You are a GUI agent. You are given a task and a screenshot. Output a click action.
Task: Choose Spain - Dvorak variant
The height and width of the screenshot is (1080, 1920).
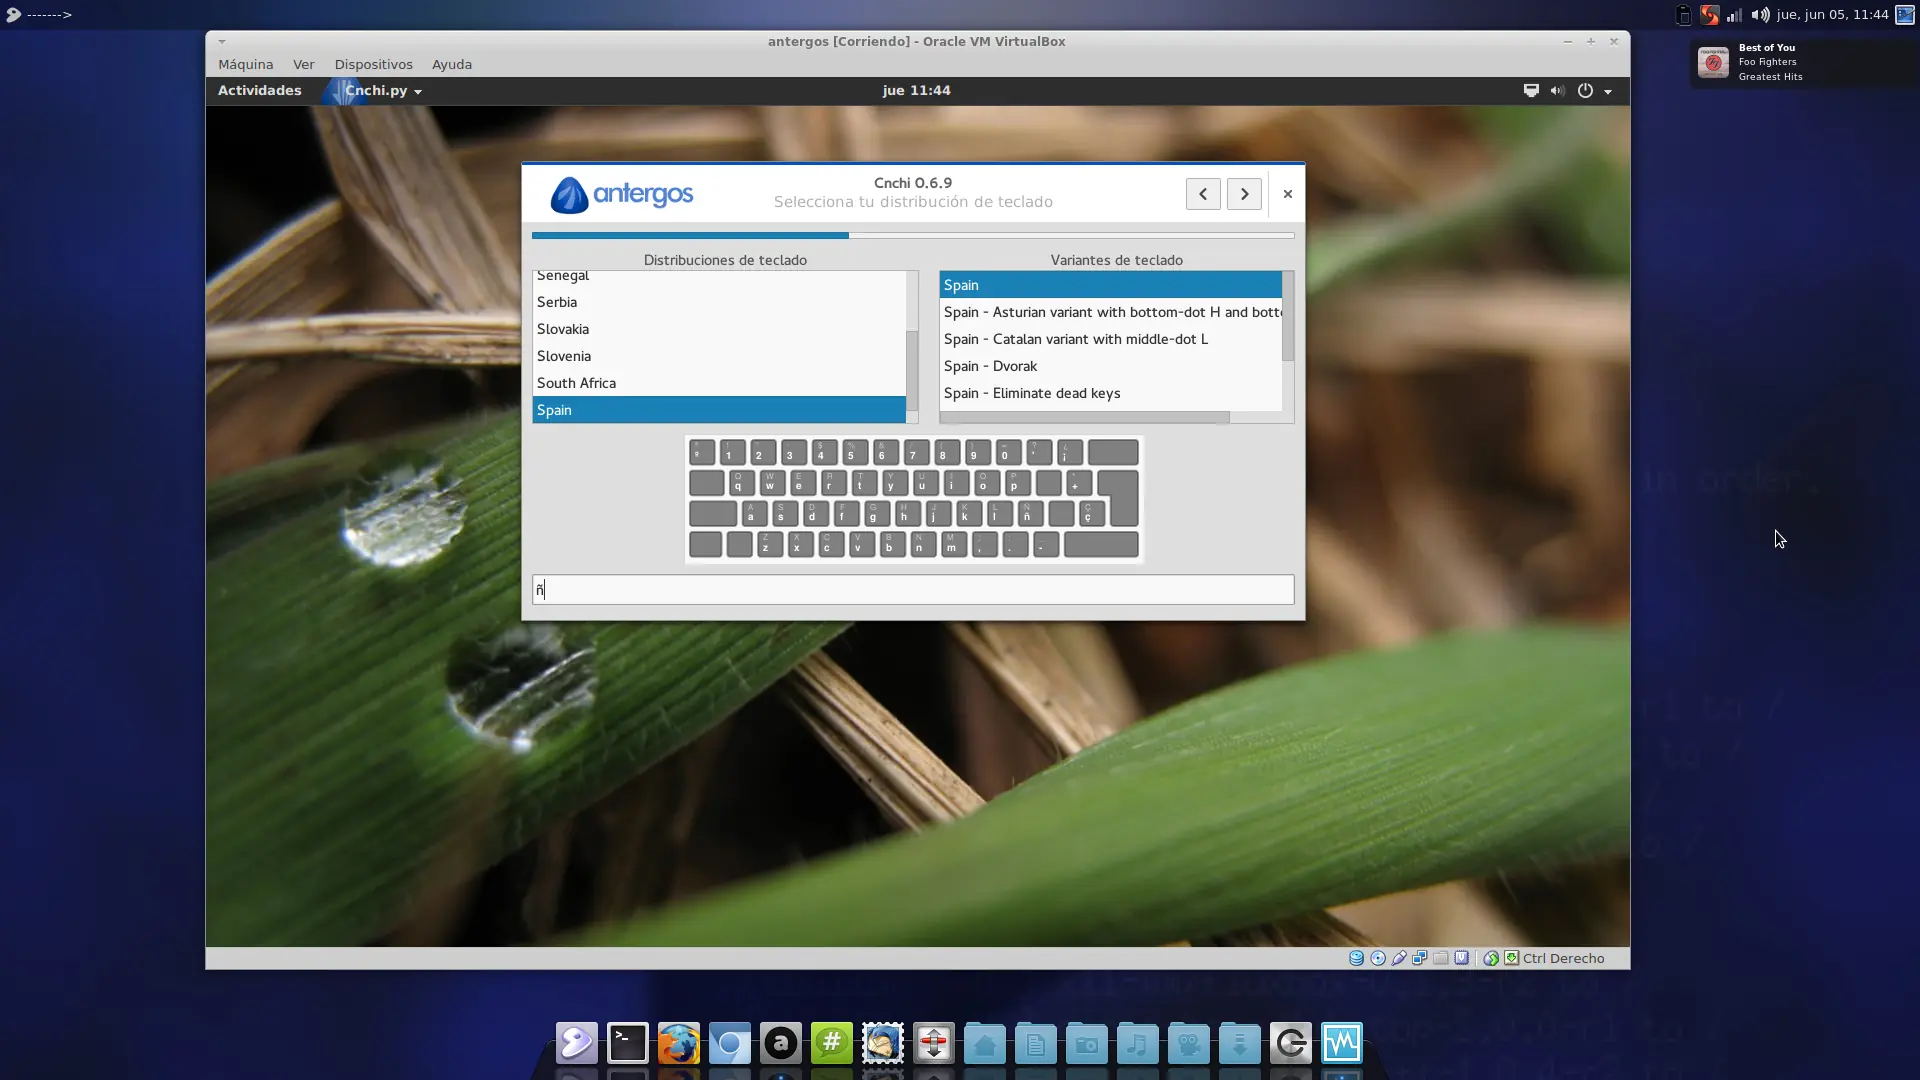click(x=1110, y=366)
